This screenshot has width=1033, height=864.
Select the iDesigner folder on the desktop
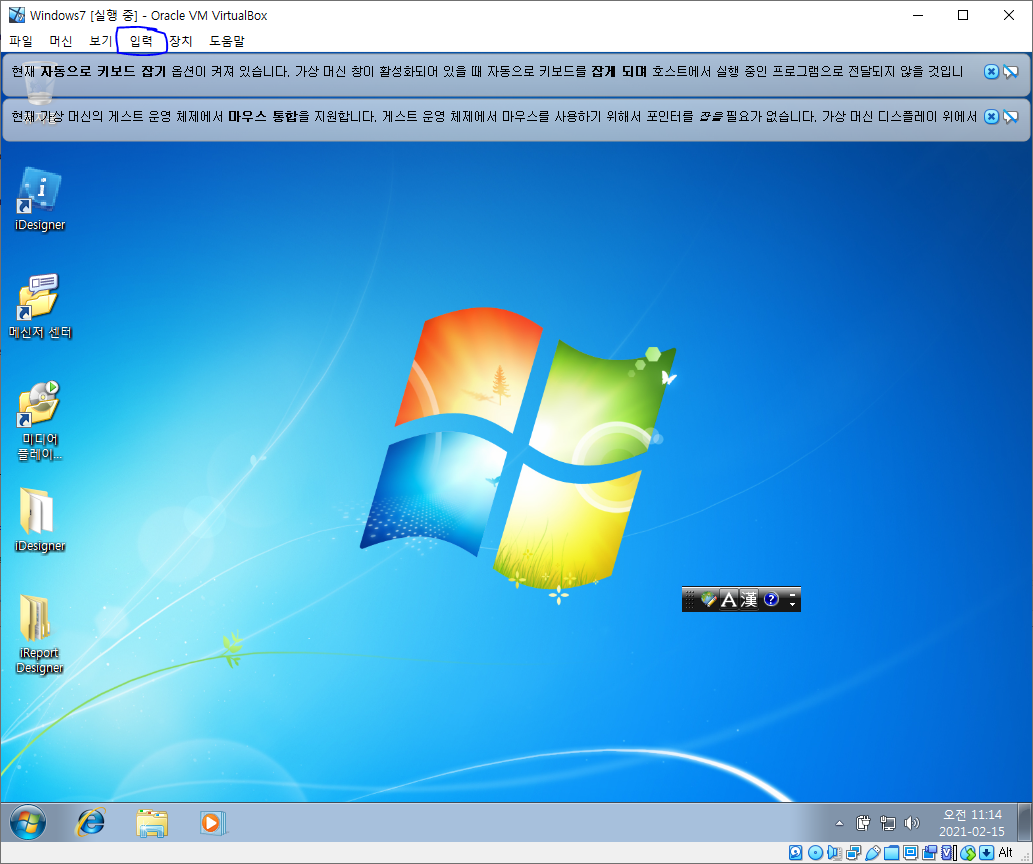tap(40, 520)
